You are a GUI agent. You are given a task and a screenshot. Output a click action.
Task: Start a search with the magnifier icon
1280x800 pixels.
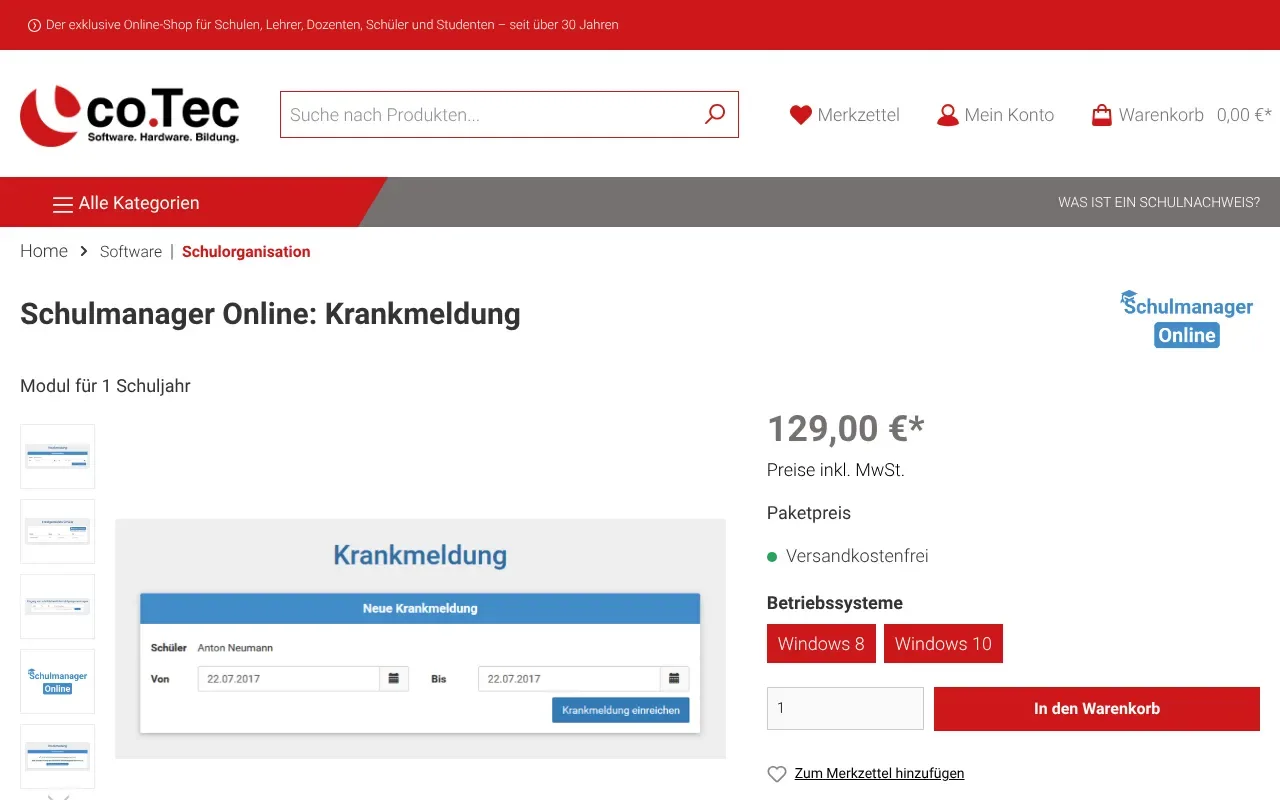point(714,114)
